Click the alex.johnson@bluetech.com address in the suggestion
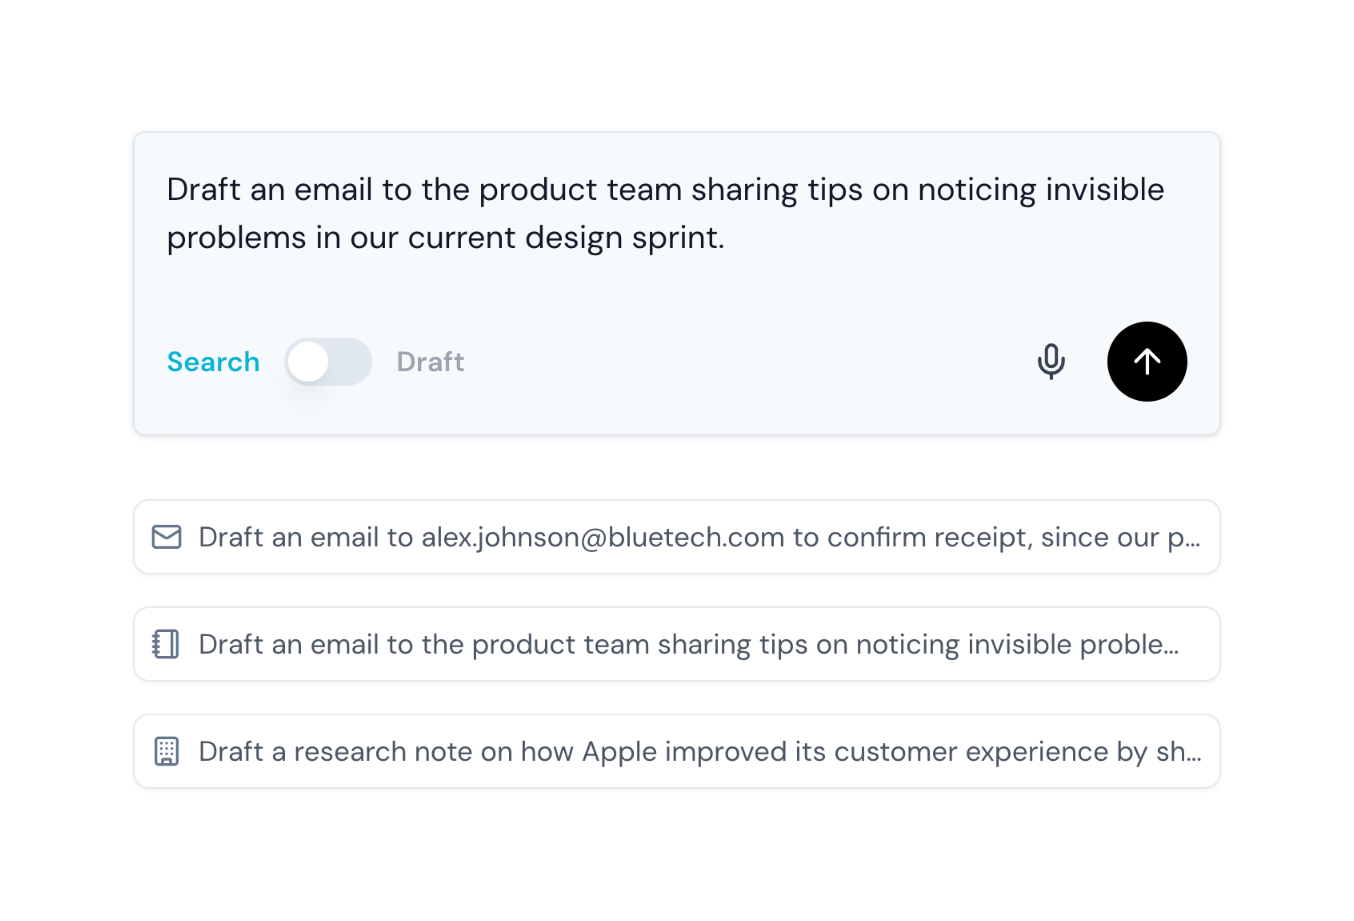Image resolution: width=1354 pixels, height=921 pixels. [602, 537]
